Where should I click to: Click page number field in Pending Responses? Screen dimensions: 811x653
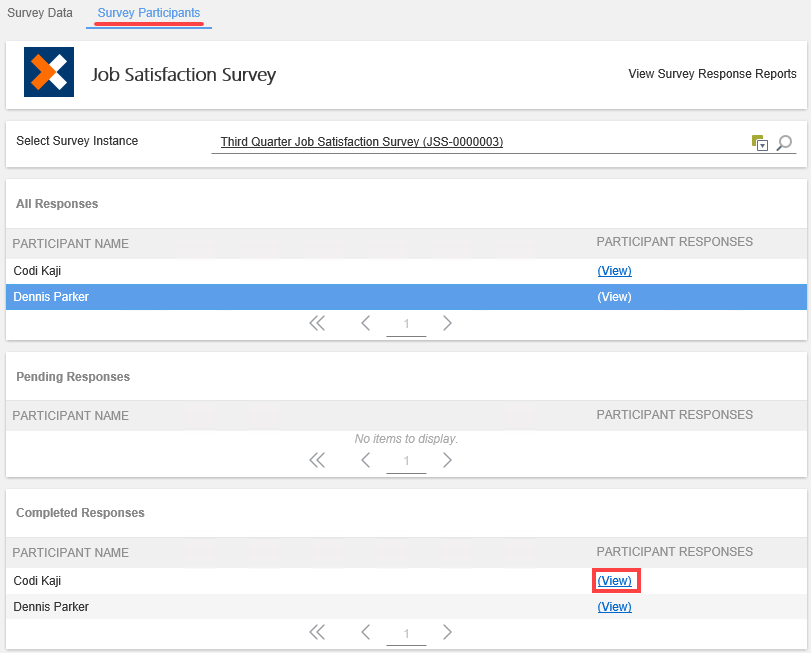pos(407,462)
